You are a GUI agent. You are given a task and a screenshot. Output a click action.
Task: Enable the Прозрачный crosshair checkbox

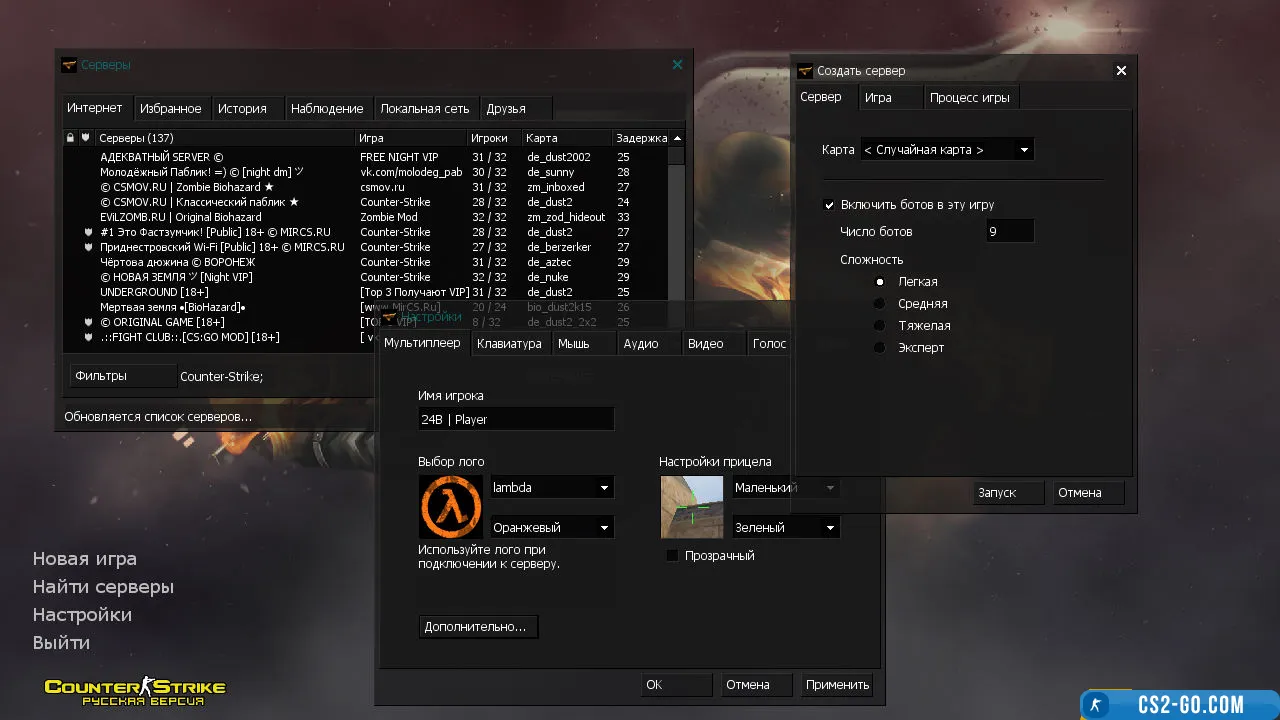(x=672, y=555)
